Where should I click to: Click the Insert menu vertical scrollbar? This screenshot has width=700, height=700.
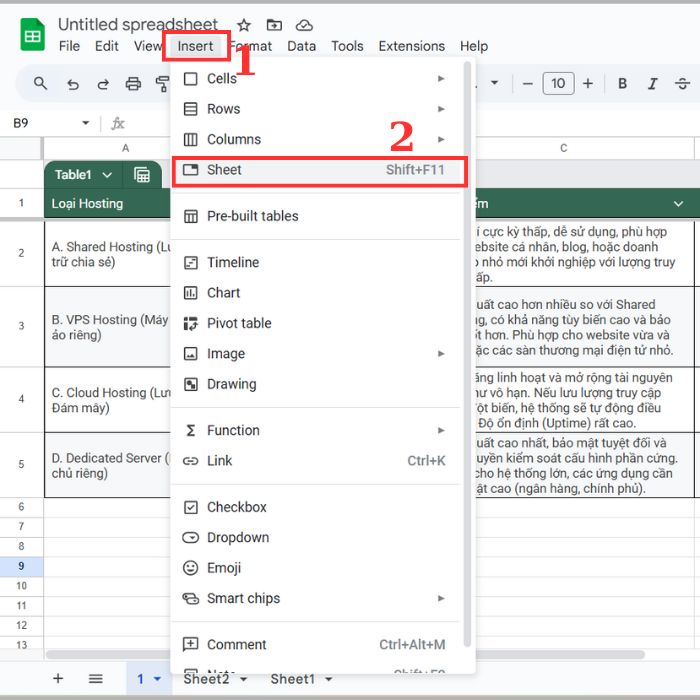467,354
